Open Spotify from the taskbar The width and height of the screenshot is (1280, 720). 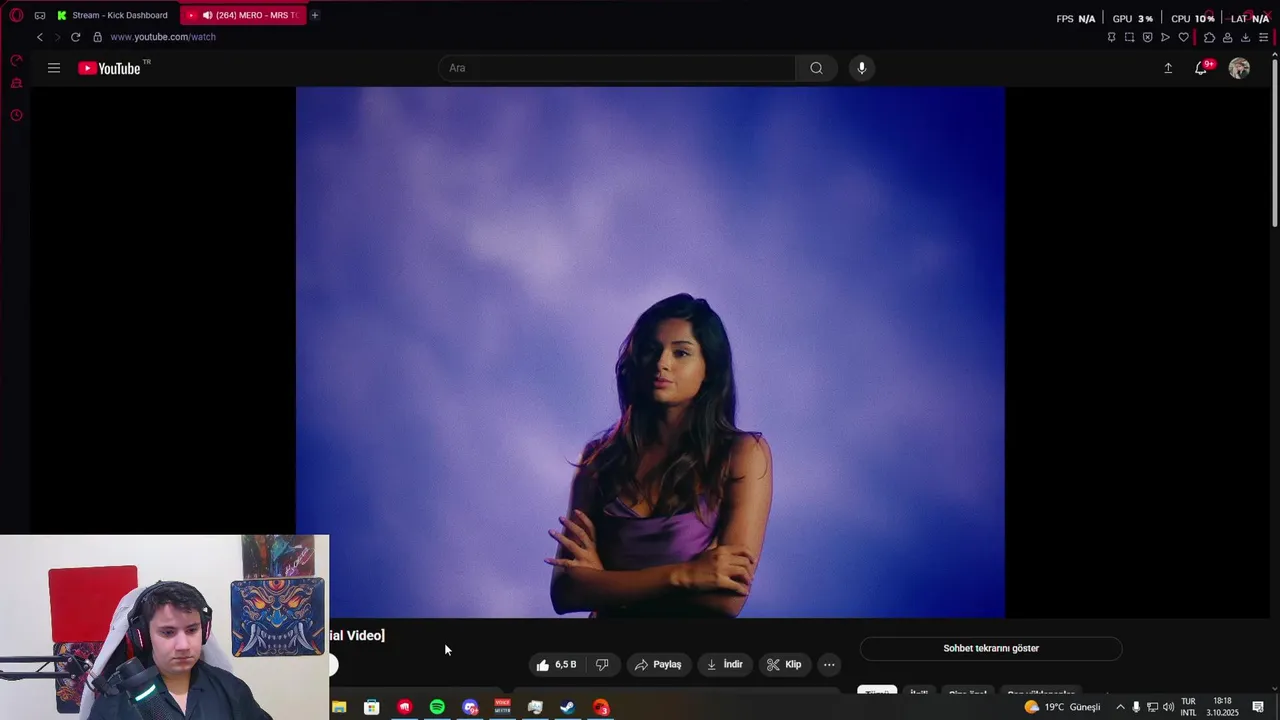coord(437,707)
